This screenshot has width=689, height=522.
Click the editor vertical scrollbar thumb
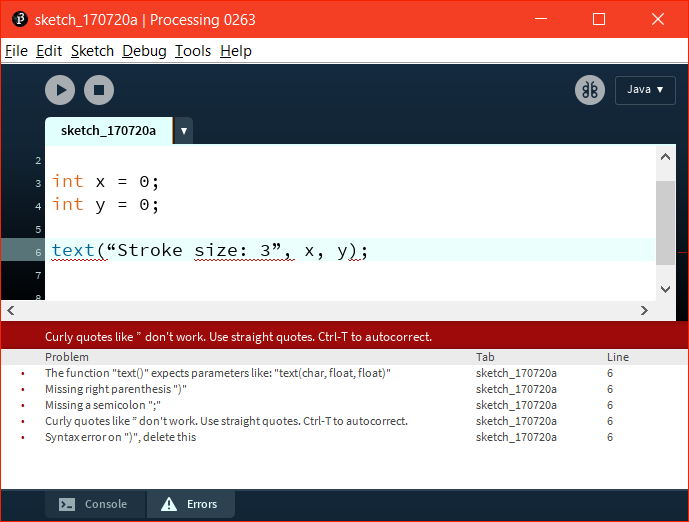pos(665,223)
